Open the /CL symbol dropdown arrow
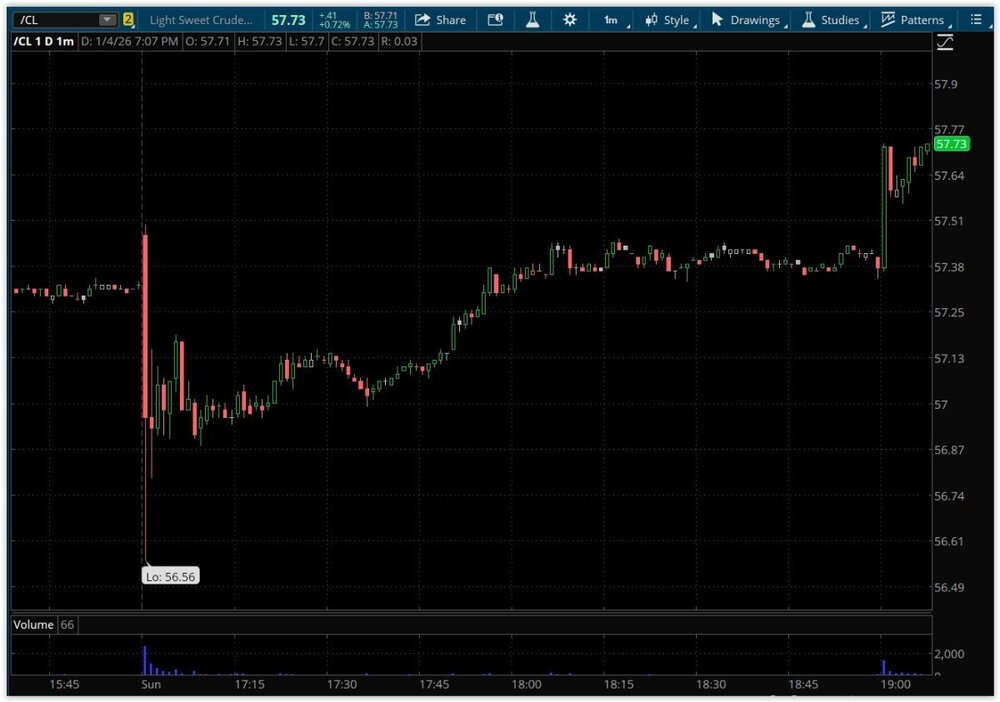This screenshot has width=1000, height=702. click(x=107, y=20)
